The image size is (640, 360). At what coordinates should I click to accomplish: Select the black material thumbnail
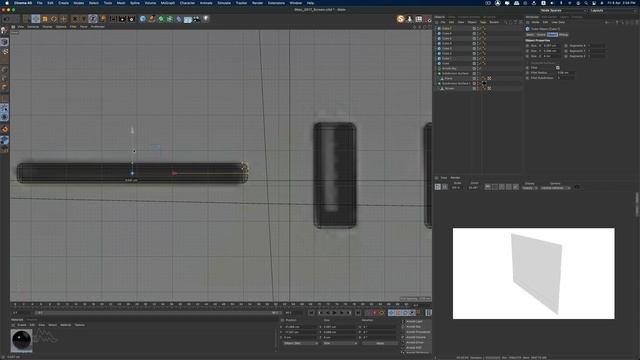click(x=22, y=340)
